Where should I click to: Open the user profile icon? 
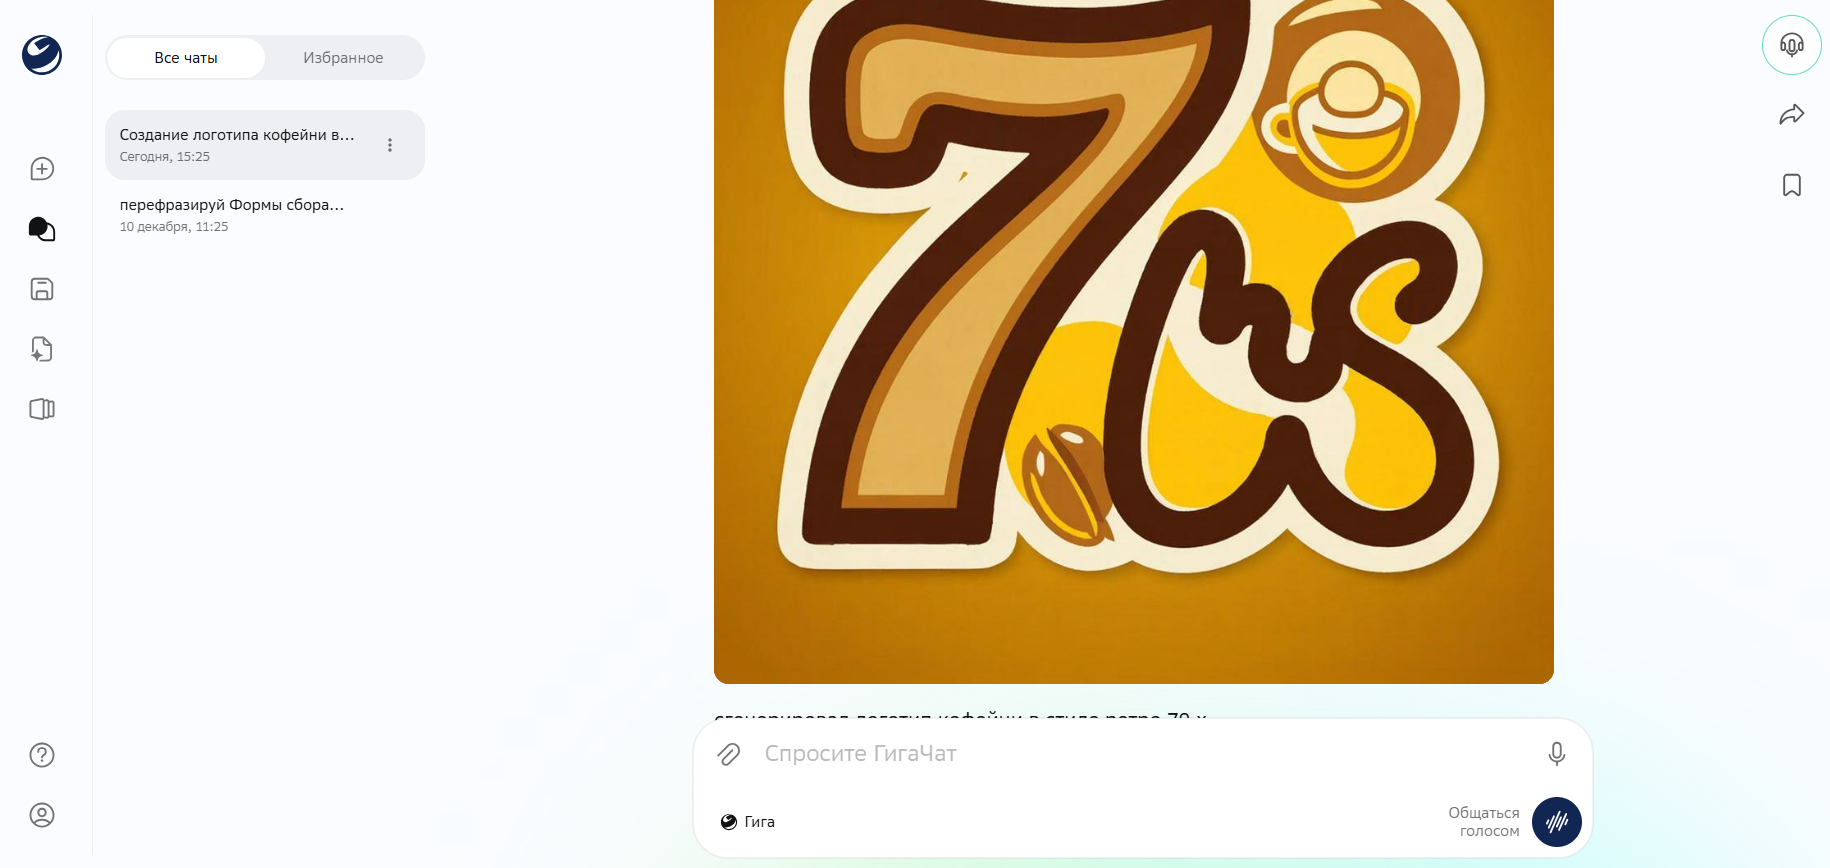(x=42, y=815)
